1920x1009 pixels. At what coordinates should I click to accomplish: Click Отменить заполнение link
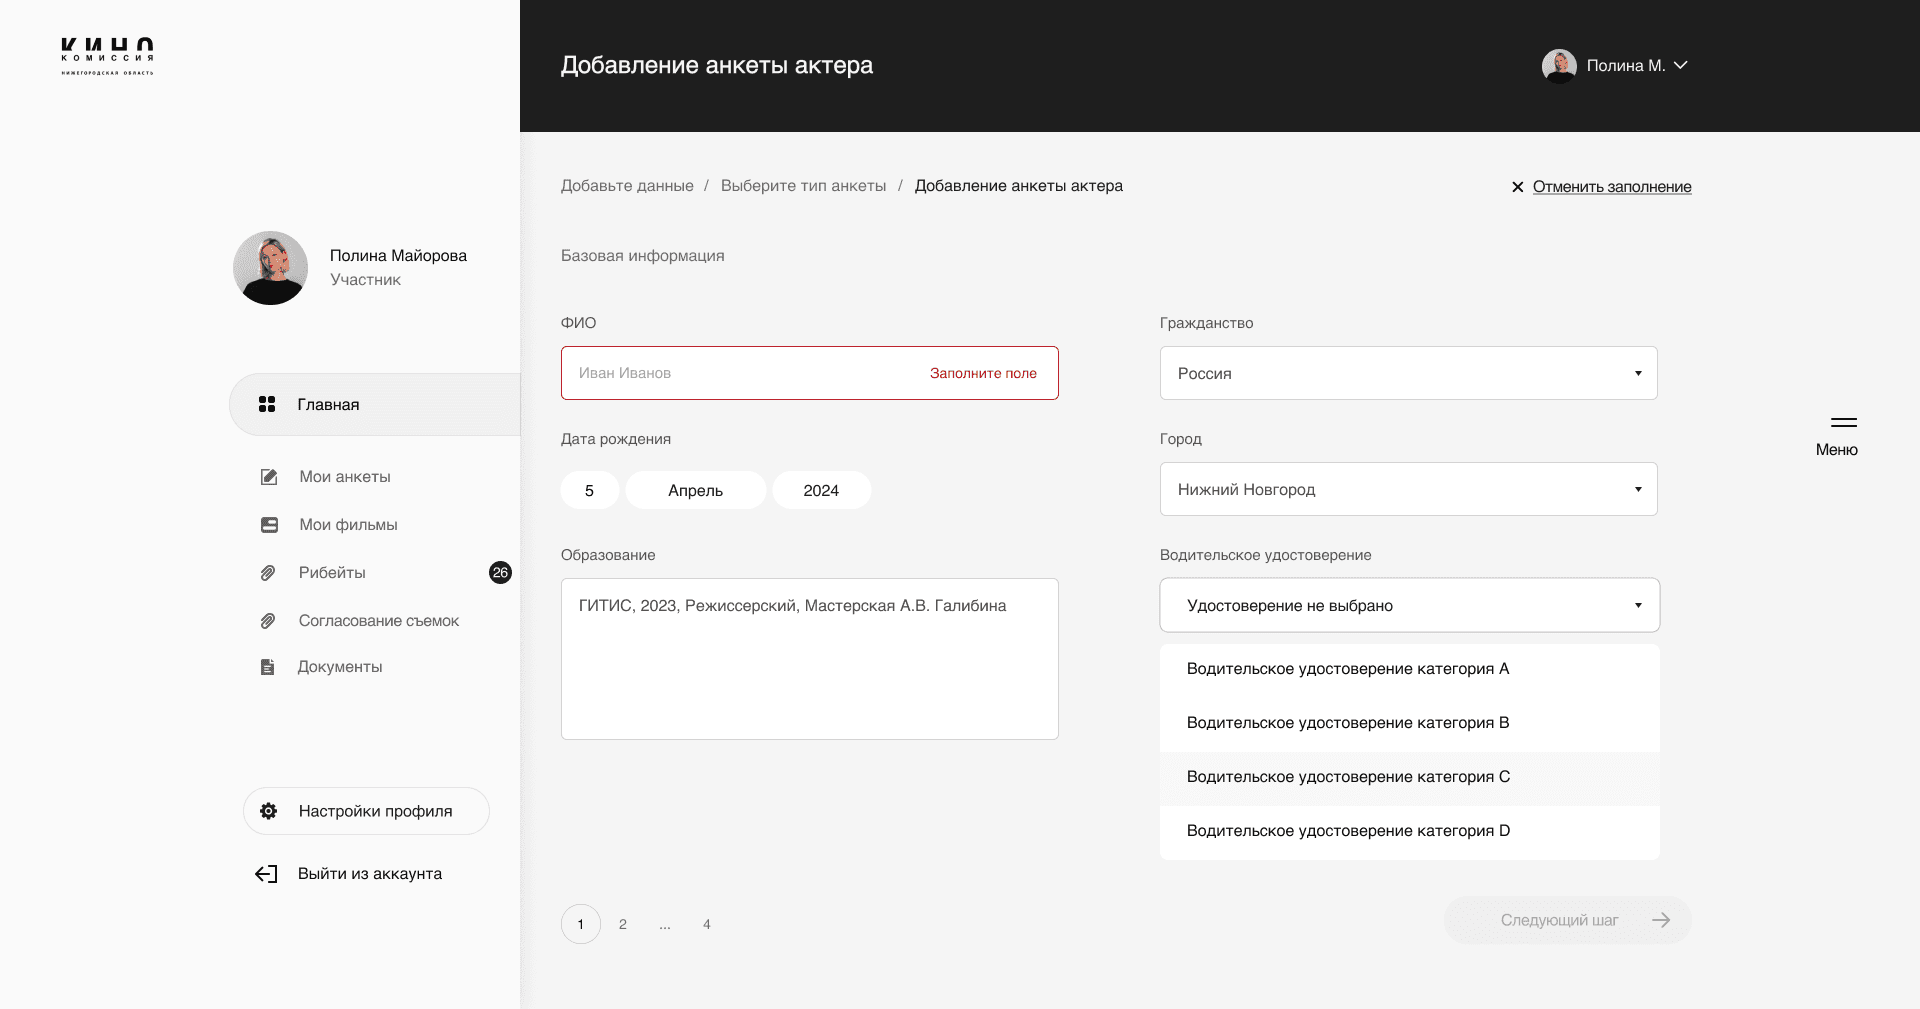pyautogui.click(x=1611, y=187)
